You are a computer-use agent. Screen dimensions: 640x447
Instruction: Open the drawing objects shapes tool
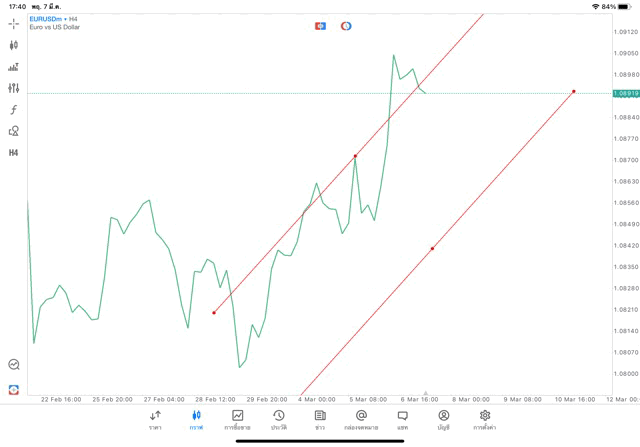13,131
